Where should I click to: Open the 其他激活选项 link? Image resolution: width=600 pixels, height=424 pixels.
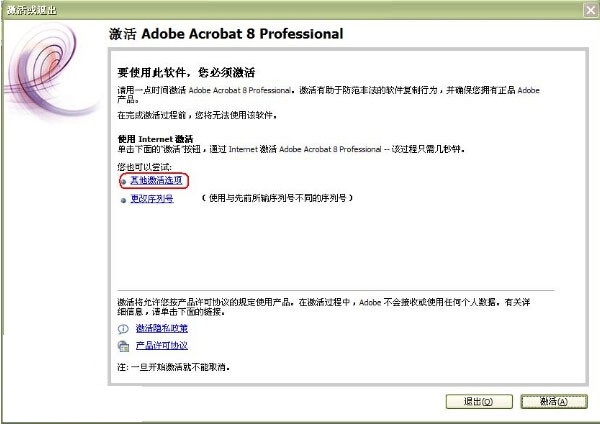click(156, 180)
